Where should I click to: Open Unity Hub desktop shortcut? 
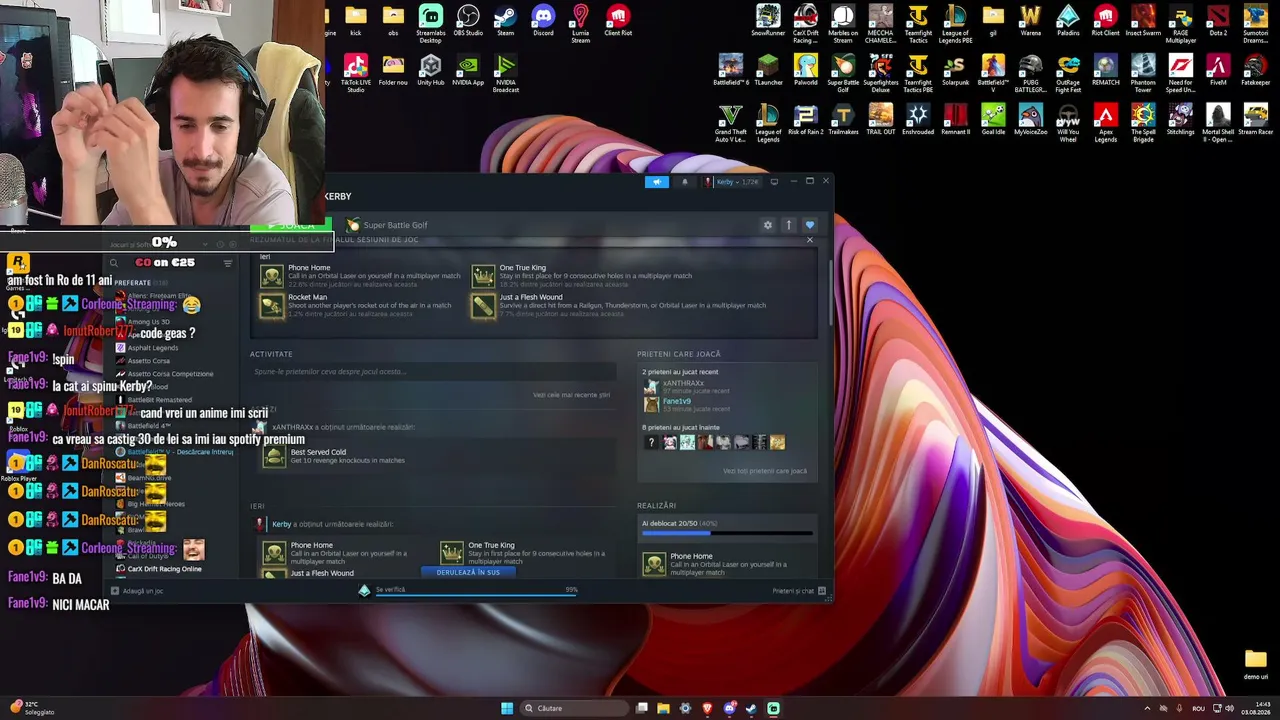pos(431,71)
